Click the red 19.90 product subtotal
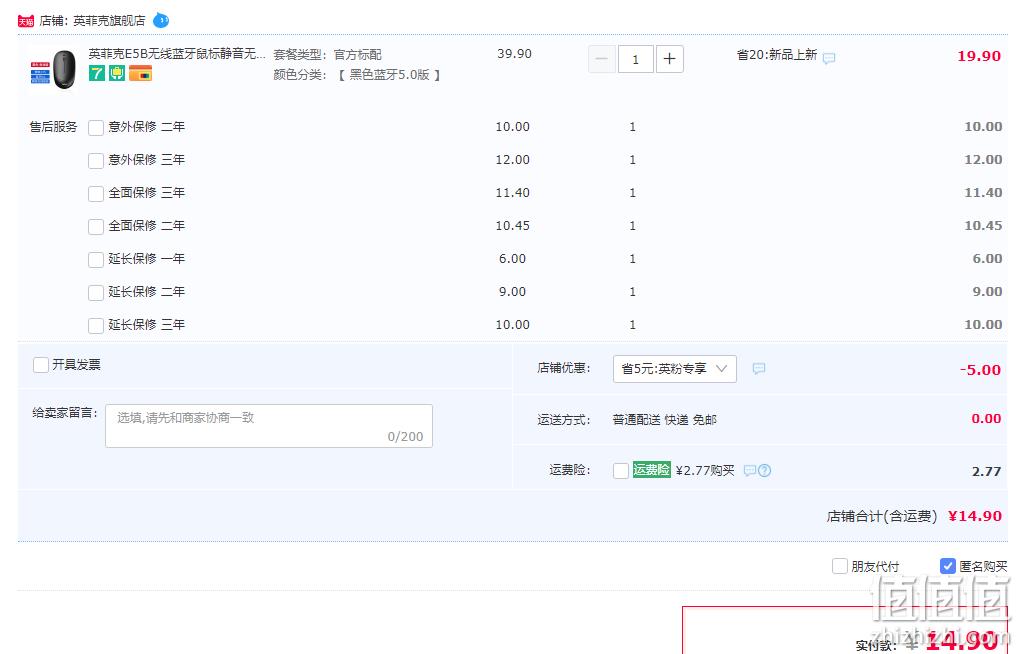 point(979,56)
